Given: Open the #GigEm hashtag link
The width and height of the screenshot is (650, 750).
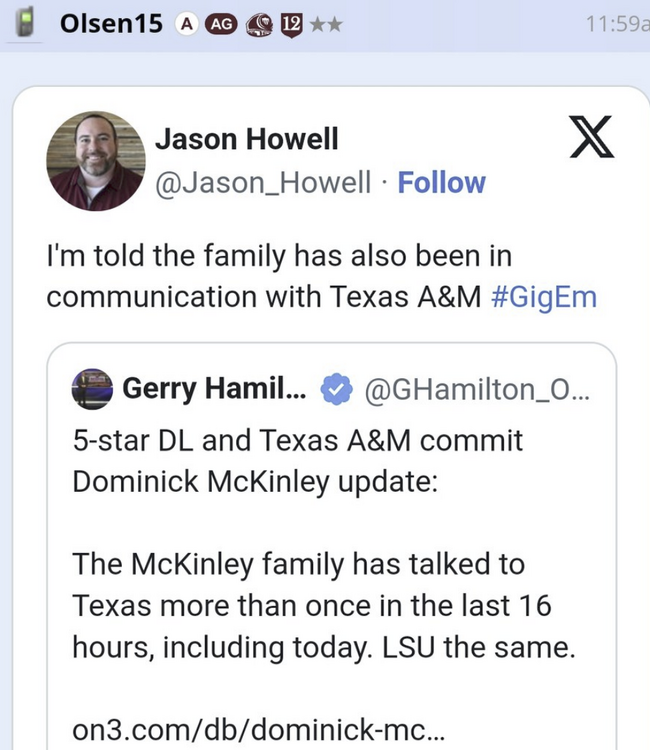Looking at the screenshot, I should click(x=544, y=298).
